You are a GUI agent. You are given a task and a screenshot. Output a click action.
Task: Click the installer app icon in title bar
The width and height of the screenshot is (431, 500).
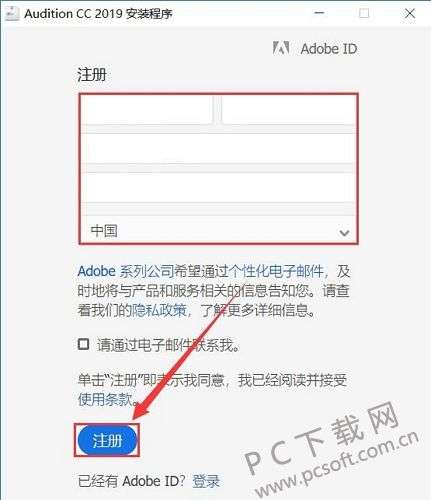(12, 13)
